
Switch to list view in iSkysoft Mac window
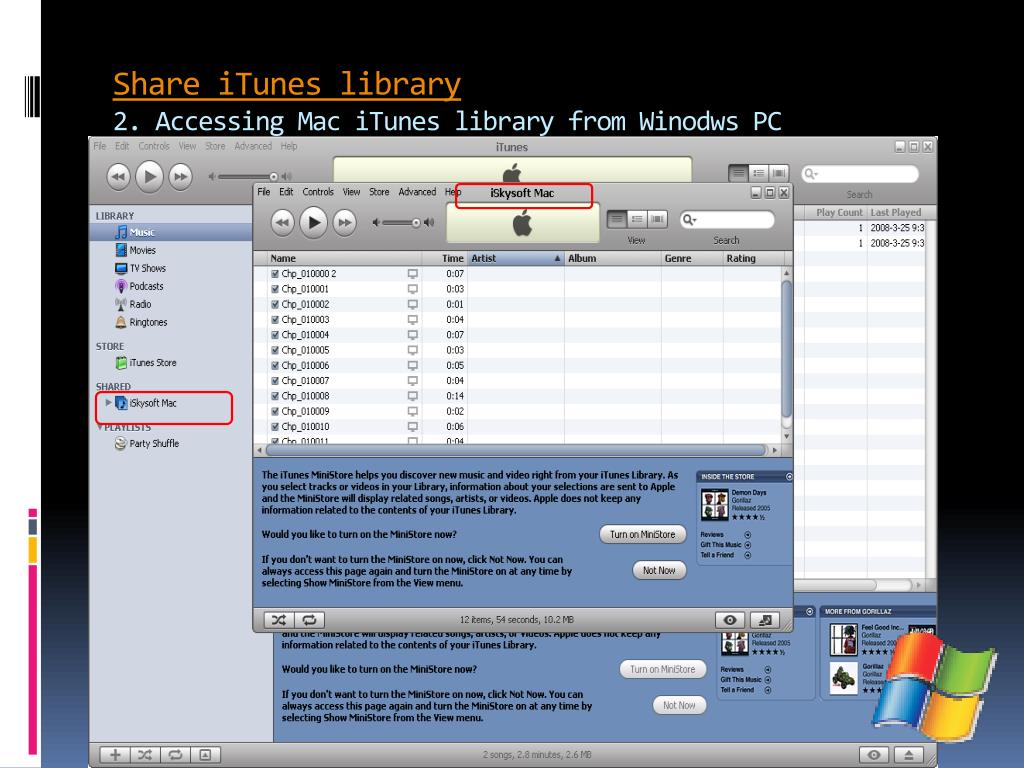pyautogui.click(x=616, y=219)
